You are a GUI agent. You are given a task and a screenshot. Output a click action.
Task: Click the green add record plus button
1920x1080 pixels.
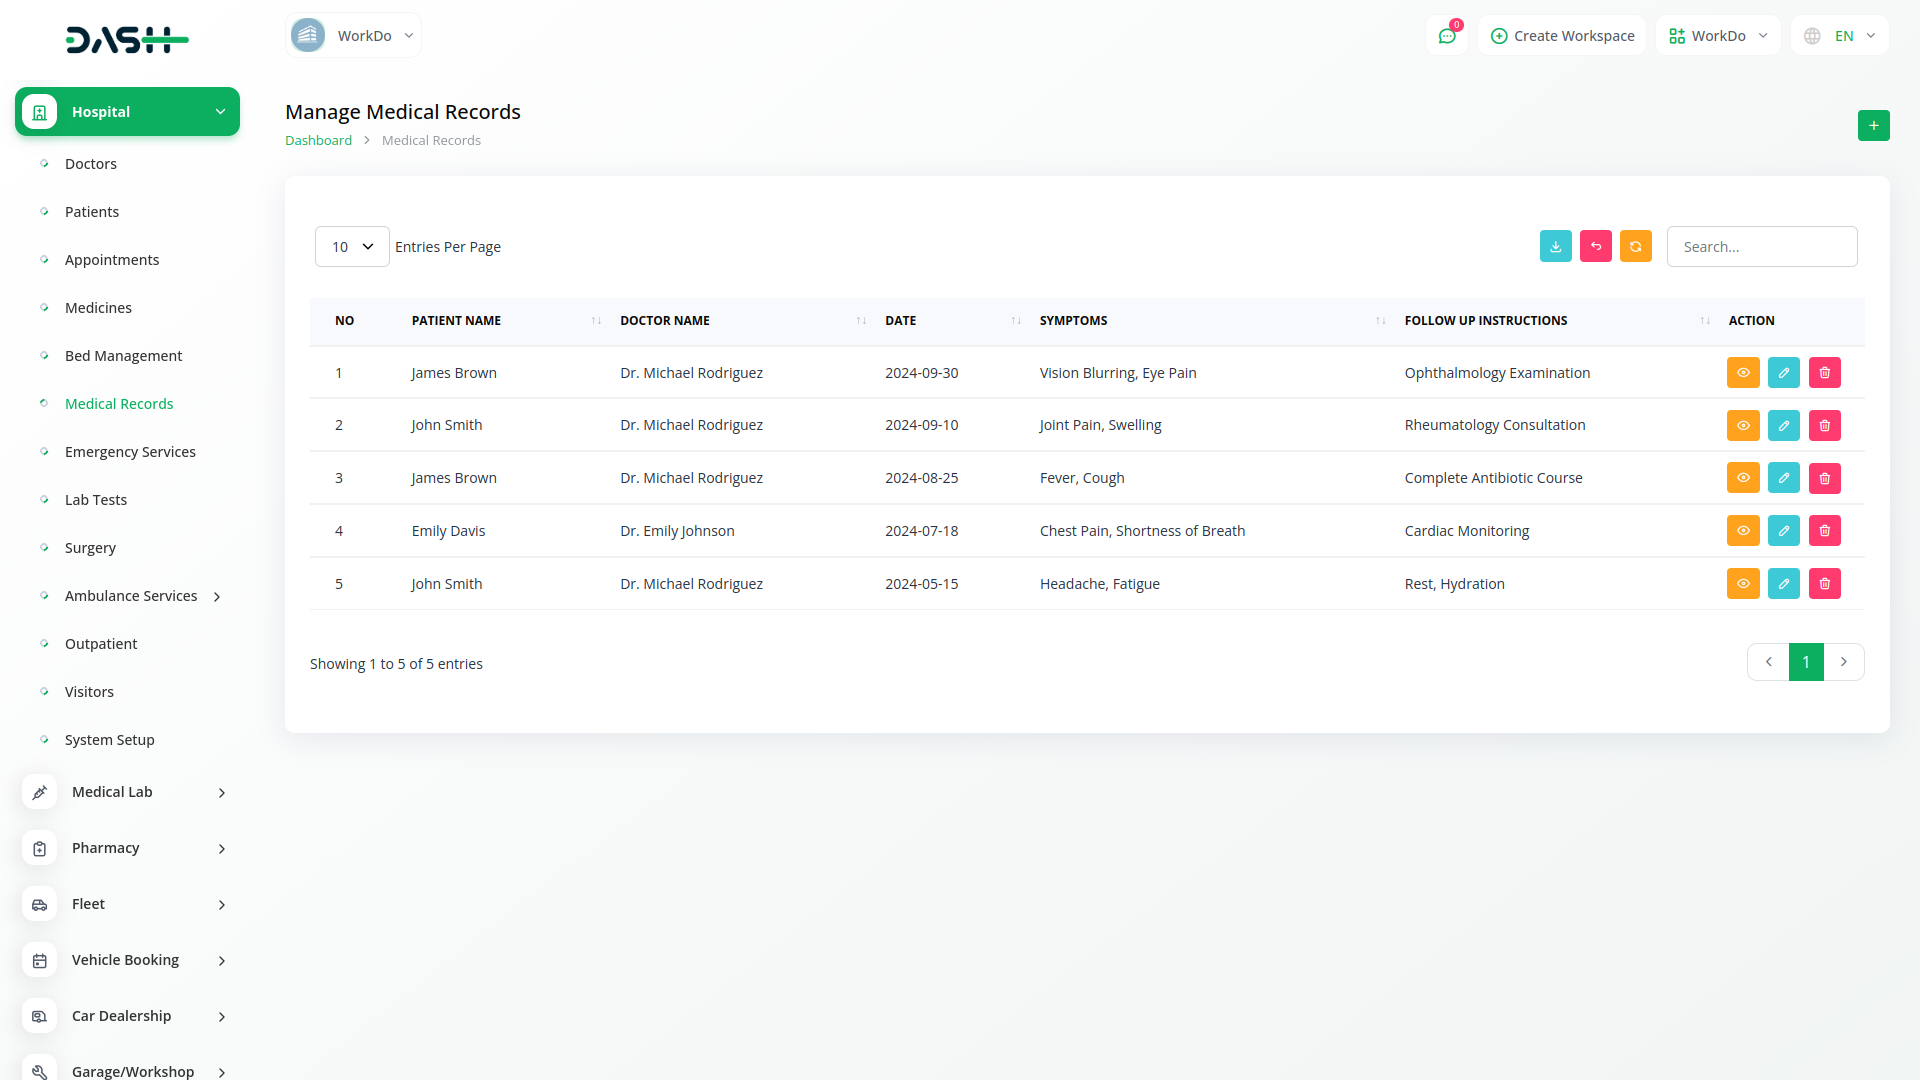tap(1873, 126)
